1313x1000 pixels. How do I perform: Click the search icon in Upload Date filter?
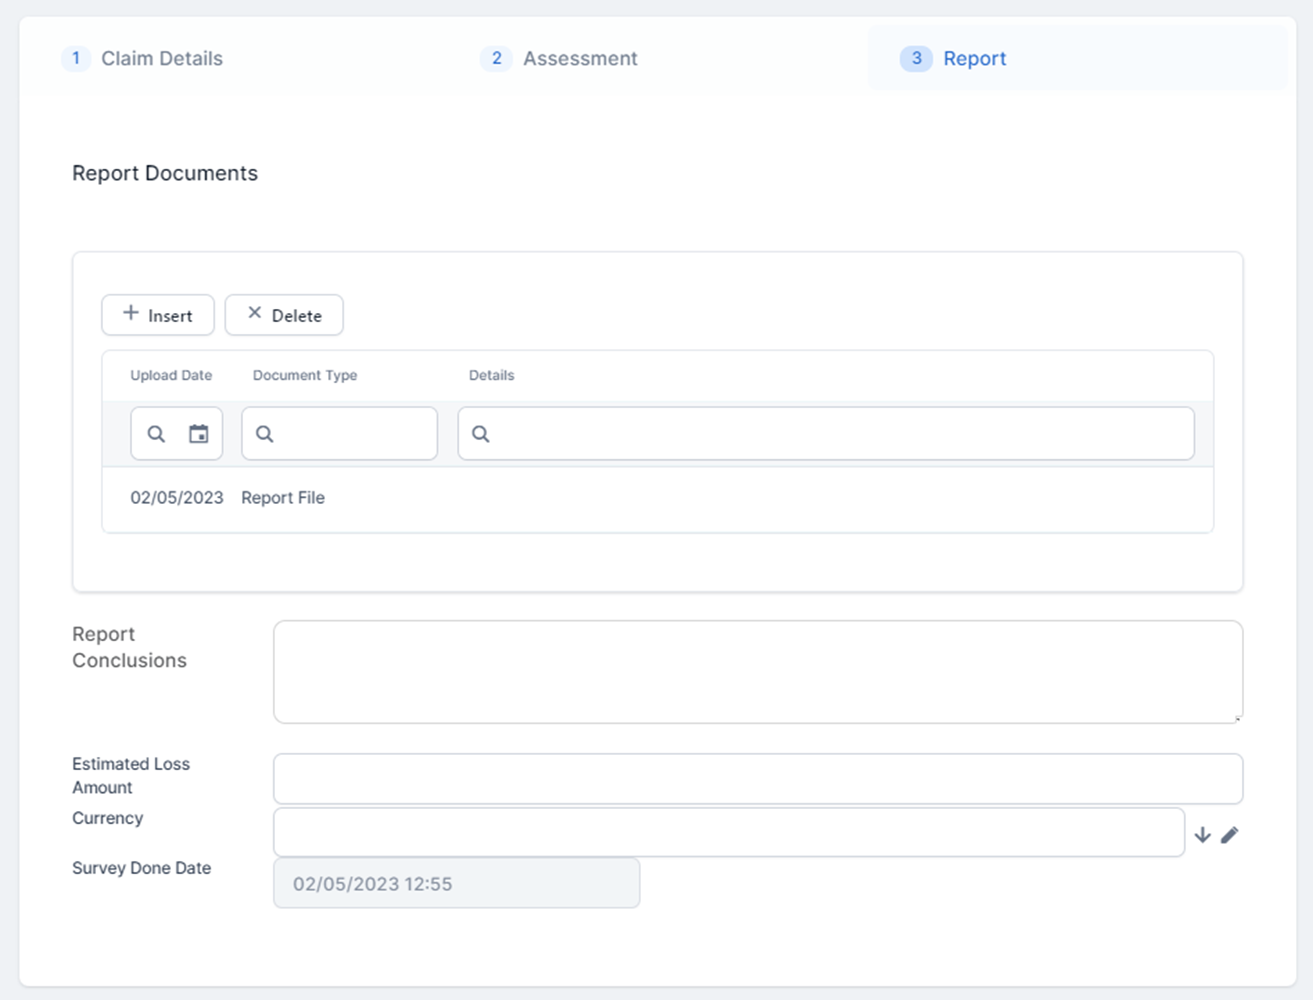156,434
